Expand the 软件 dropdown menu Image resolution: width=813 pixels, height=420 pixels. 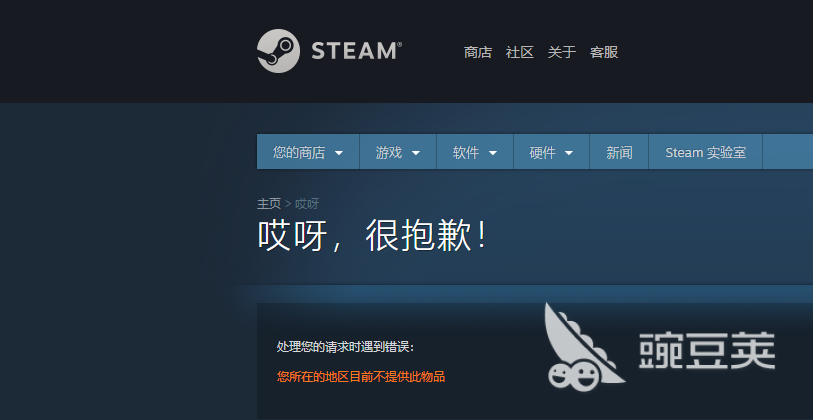click(475, 152)
